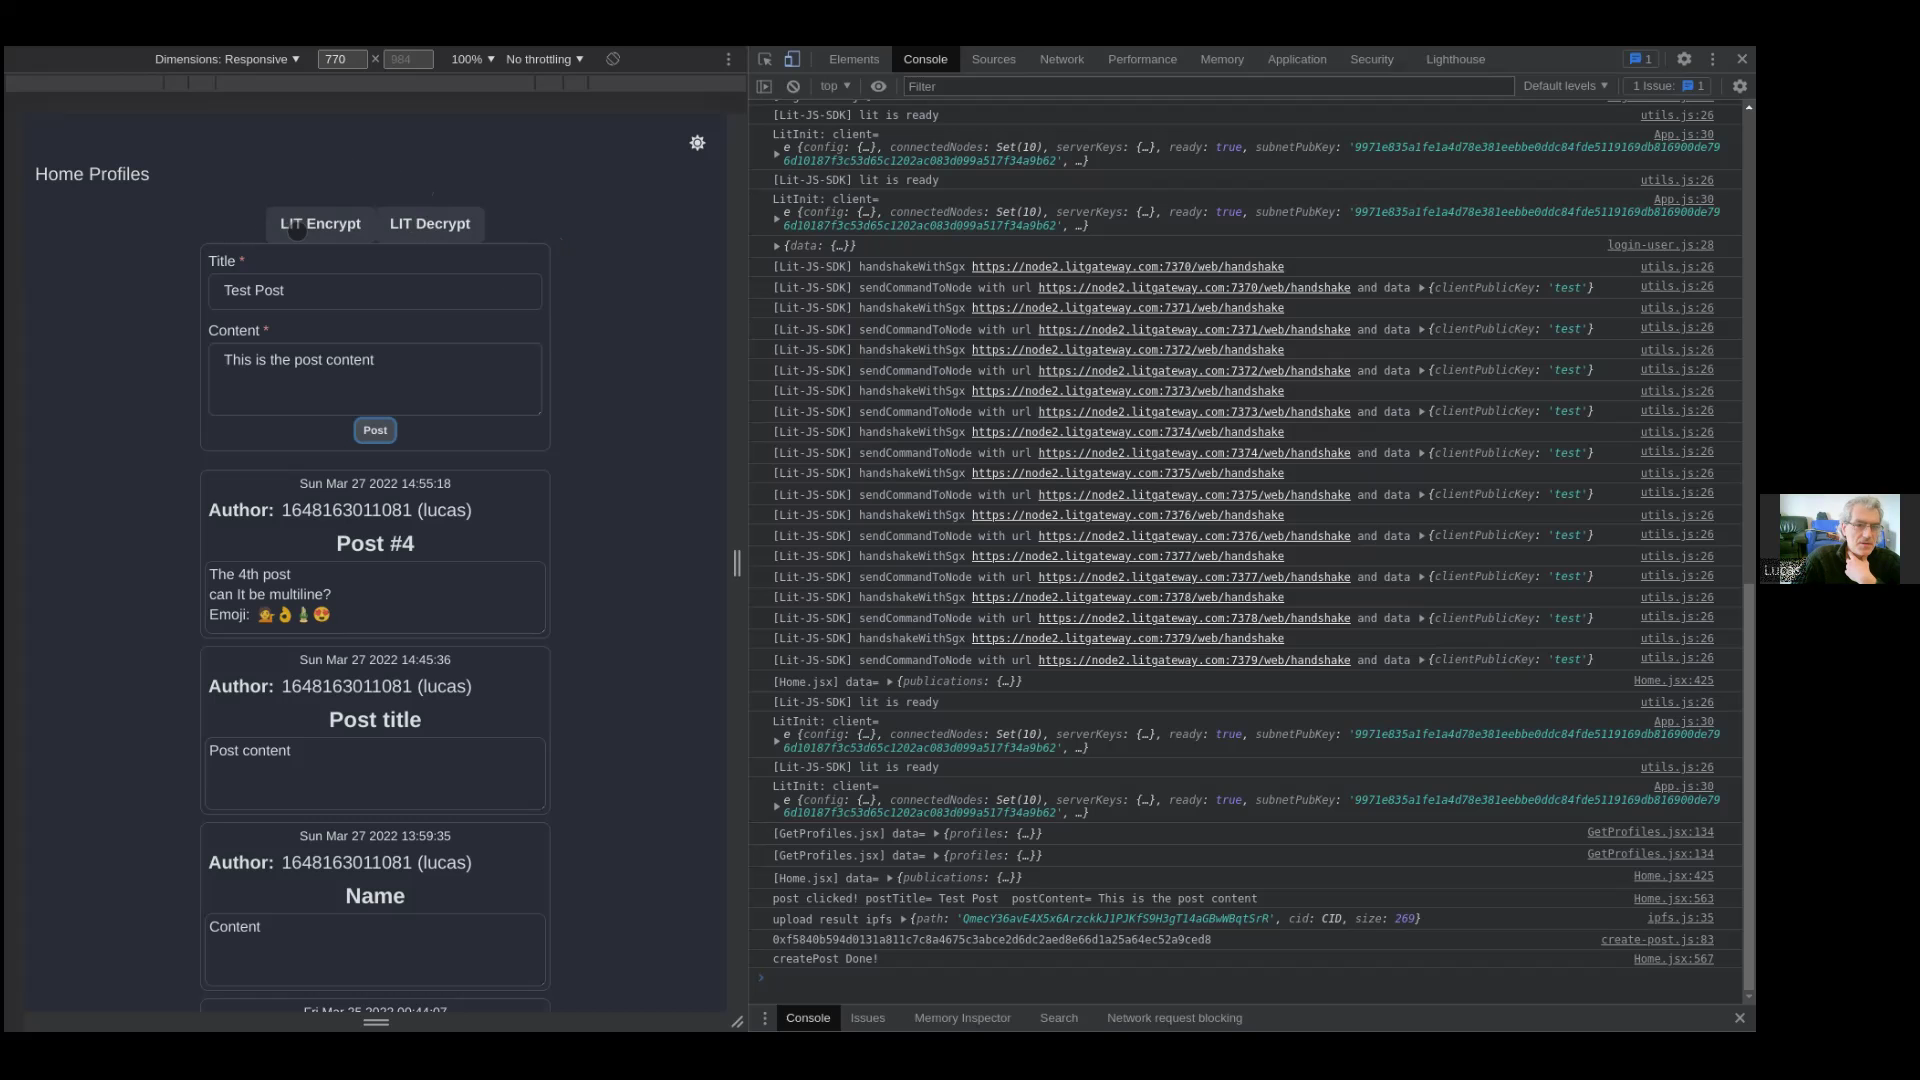
Task: Click the console Filter input
Action: click(1208, 87)
